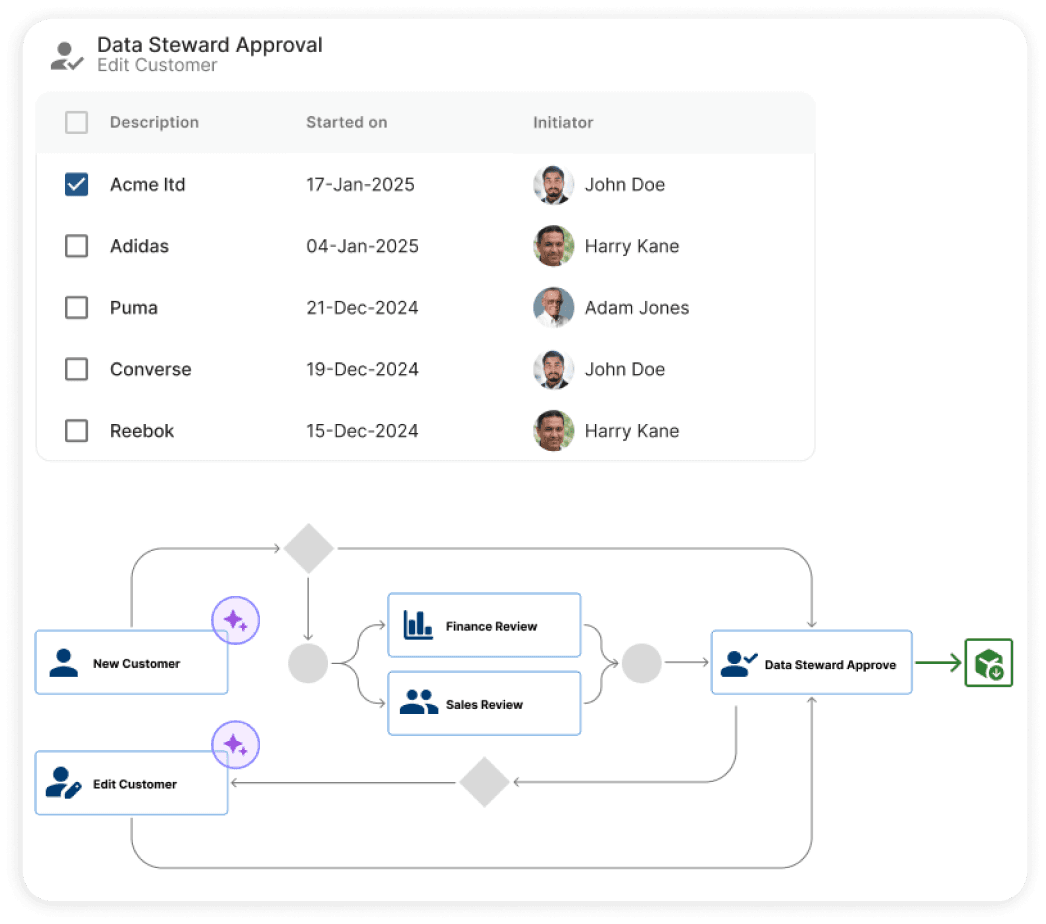Select the Acme ltd description text
This screenshot has width=1046, height=924.
tap(147, 185)
